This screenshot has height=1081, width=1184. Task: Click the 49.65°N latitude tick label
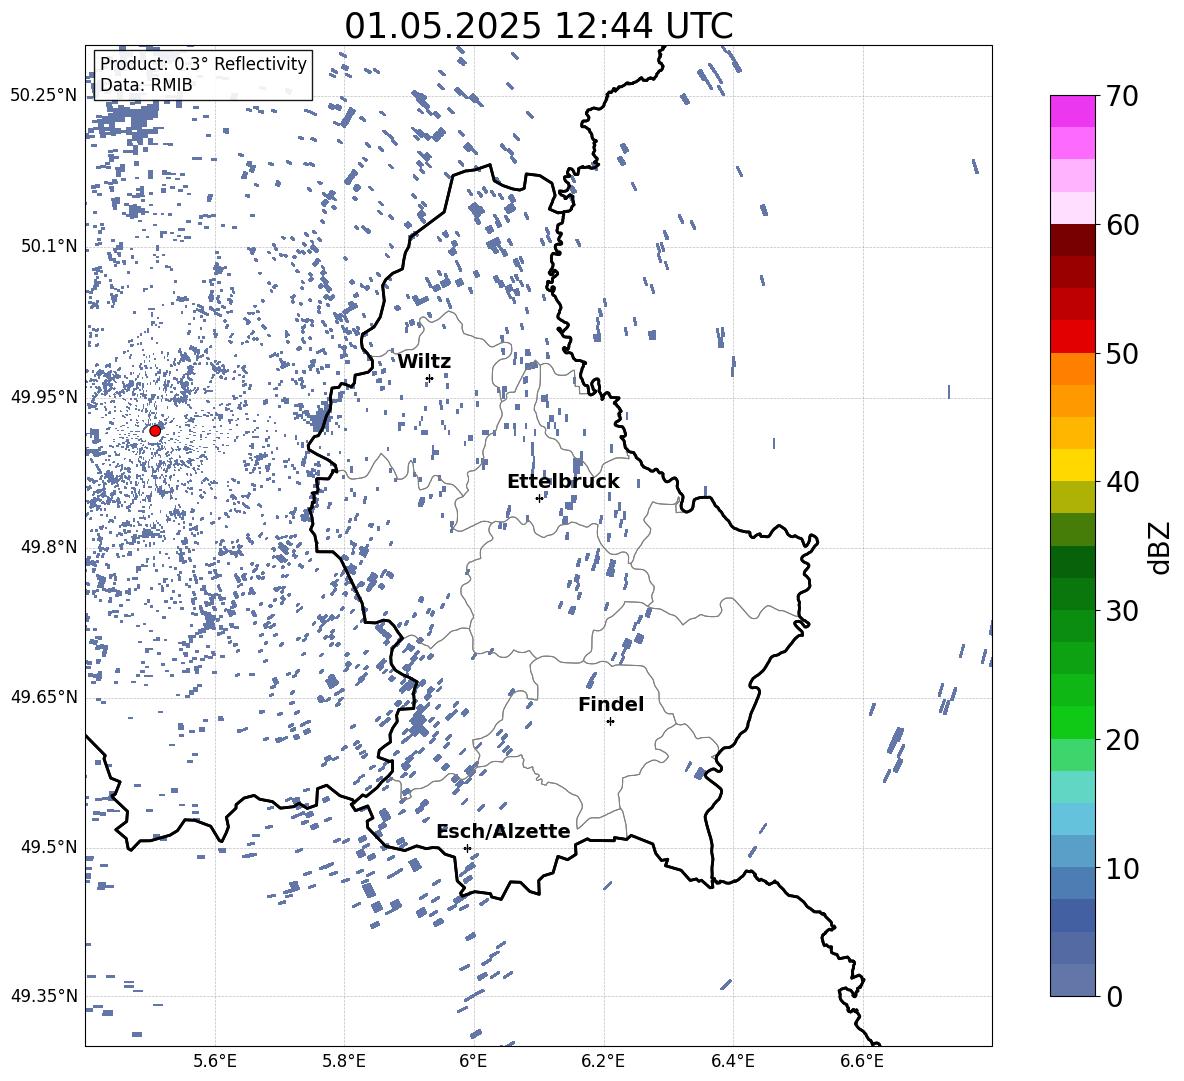point(44,697)
